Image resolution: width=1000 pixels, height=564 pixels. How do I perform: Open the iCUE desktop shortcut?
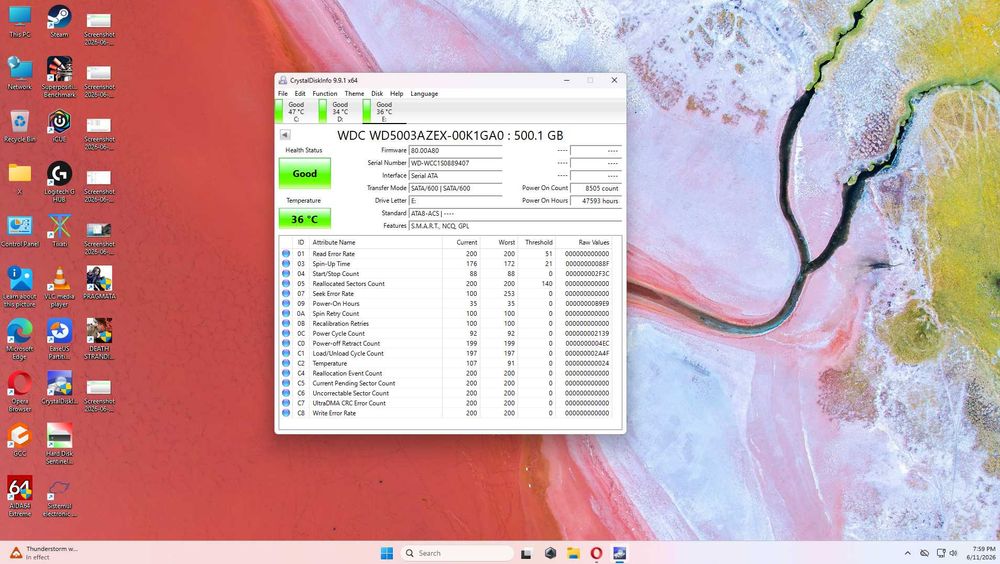tap(59, 126)
